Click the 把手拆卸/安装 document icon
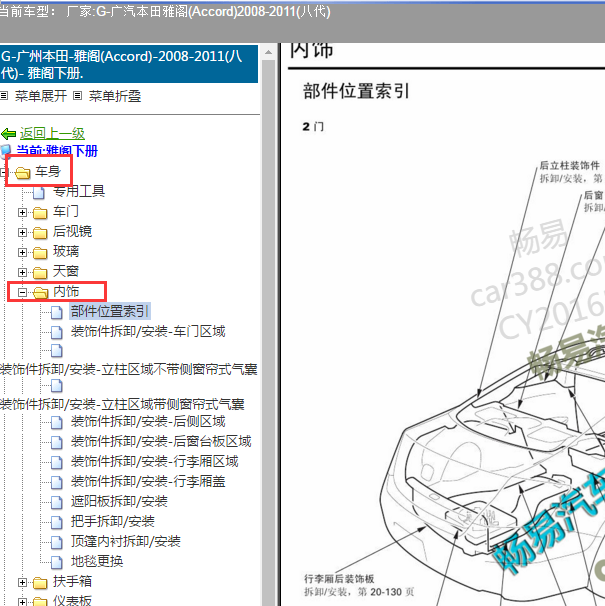 pyautogui.click(x=56, y=523)
